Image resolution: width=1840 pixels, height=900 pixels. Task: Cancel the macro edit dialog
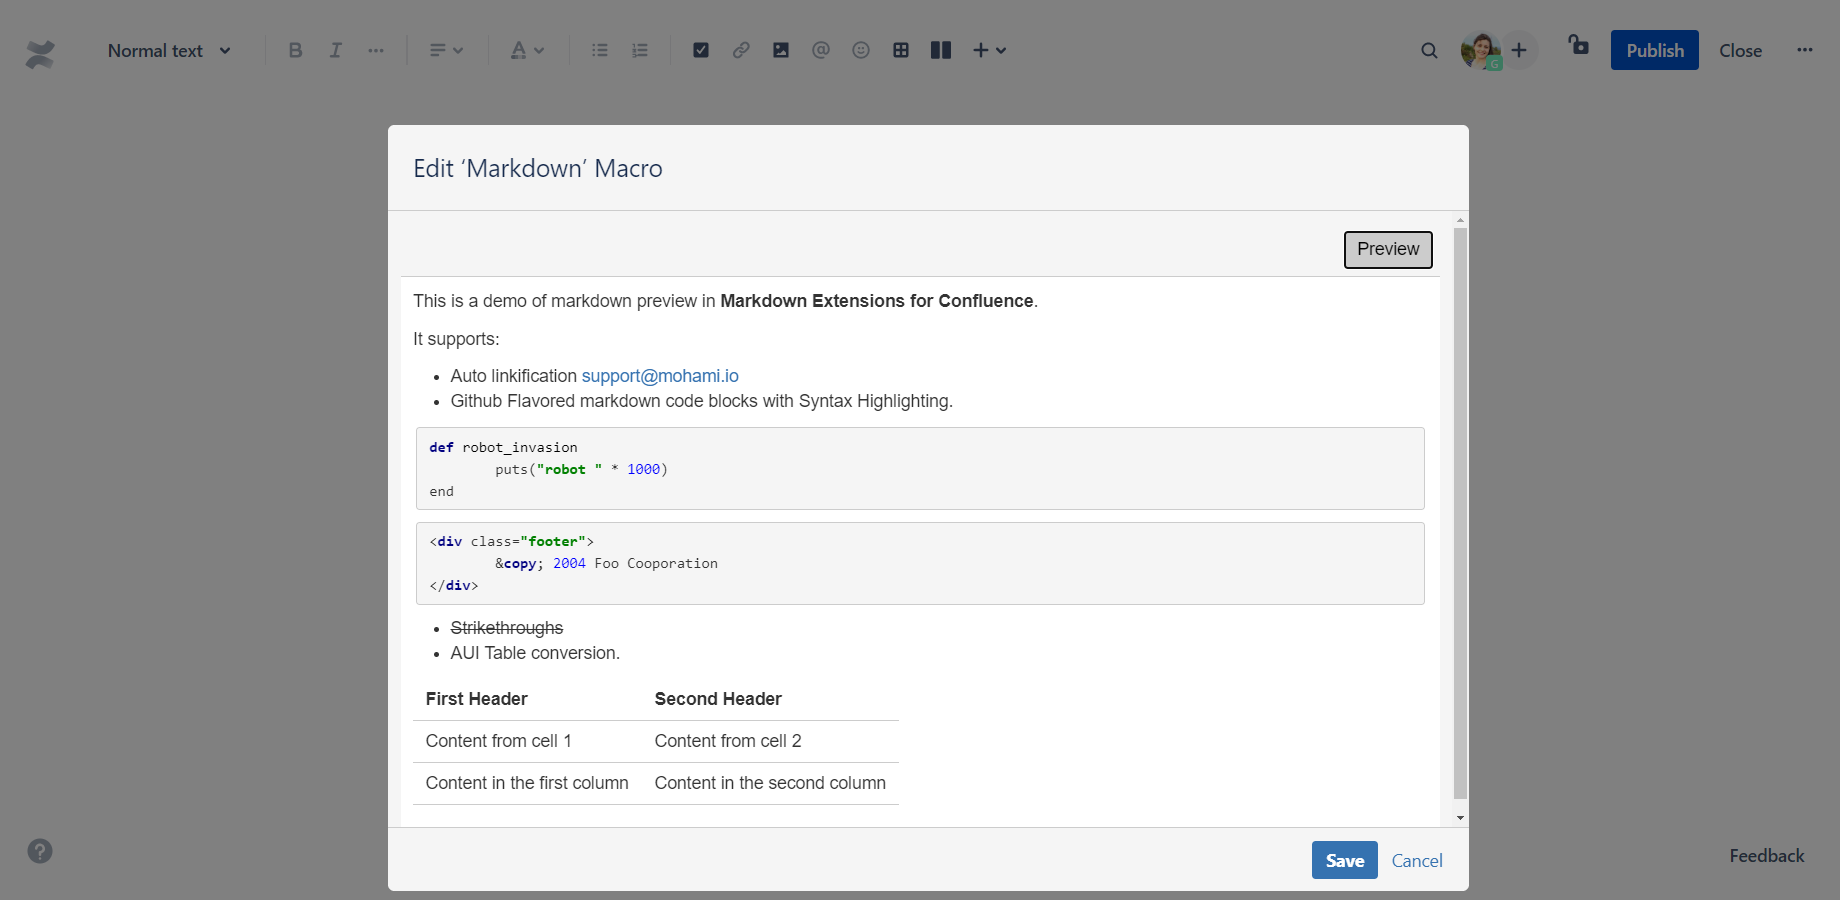[1417, 861]
